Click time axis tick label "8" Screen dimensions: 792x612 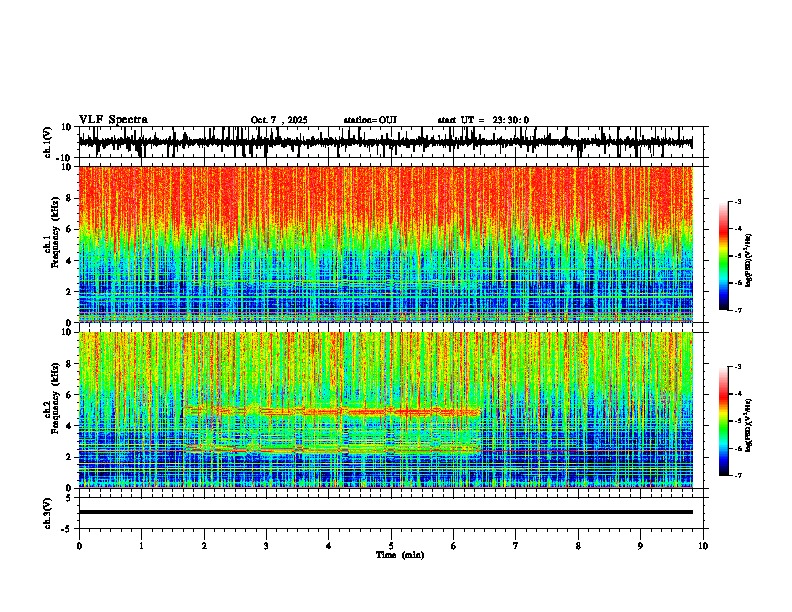tap(578, 546)
